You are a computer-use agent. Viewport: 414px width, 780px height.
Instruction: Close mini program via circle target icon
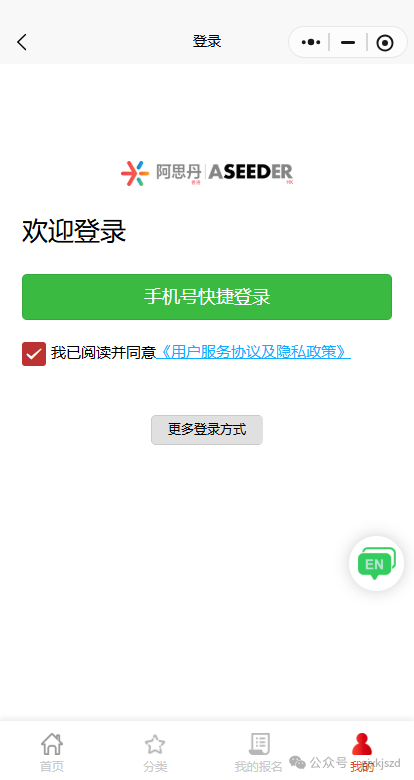pos(385,43)
